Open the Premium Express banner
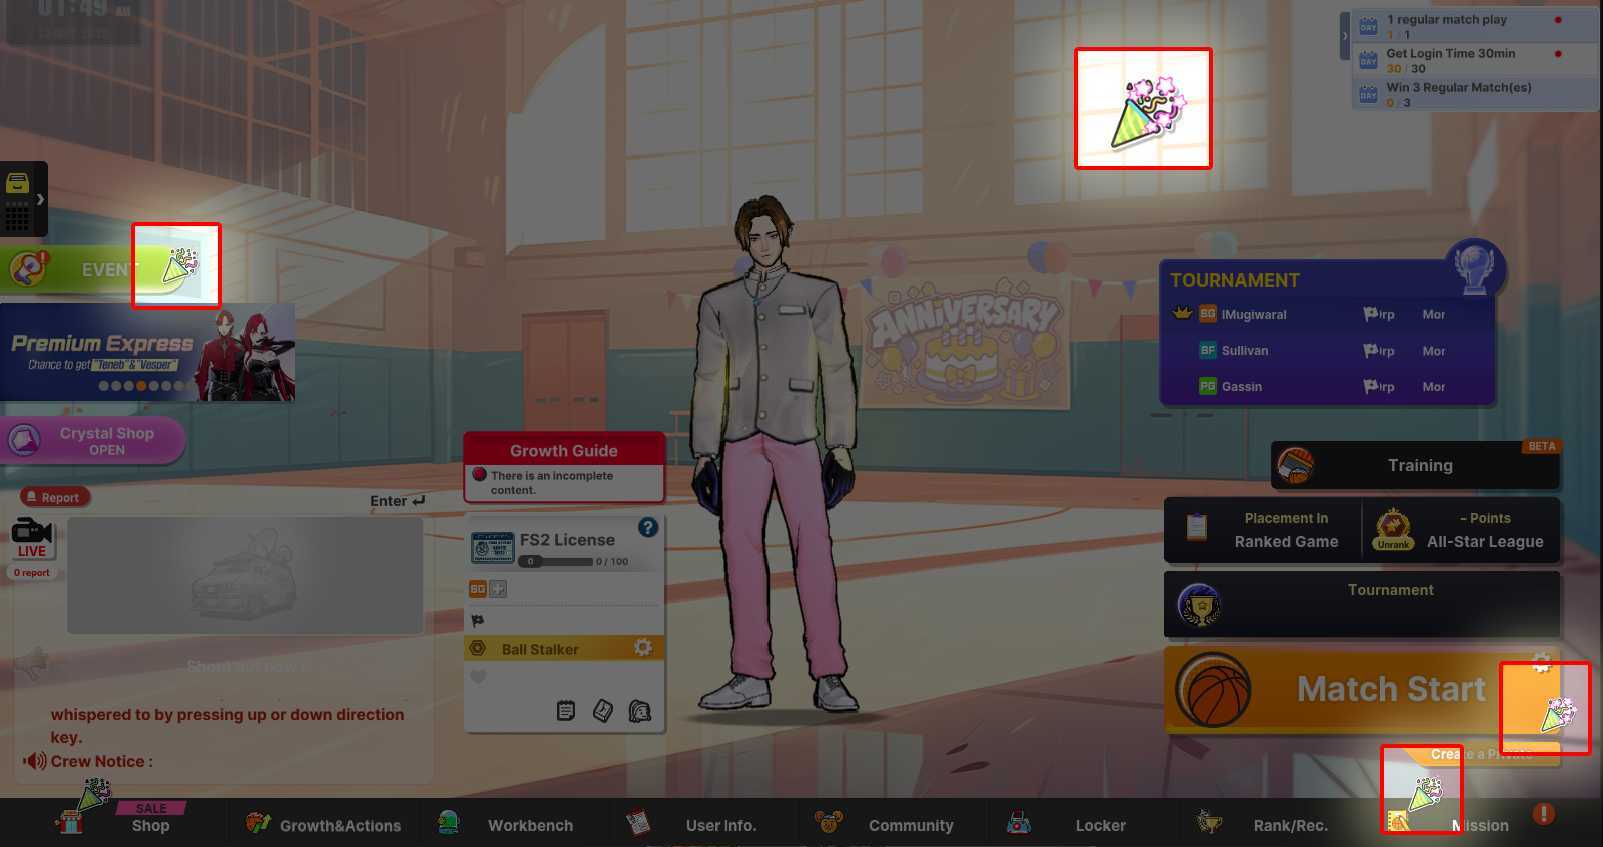This screenshot has height=847, width=1603. click(147, 353)
